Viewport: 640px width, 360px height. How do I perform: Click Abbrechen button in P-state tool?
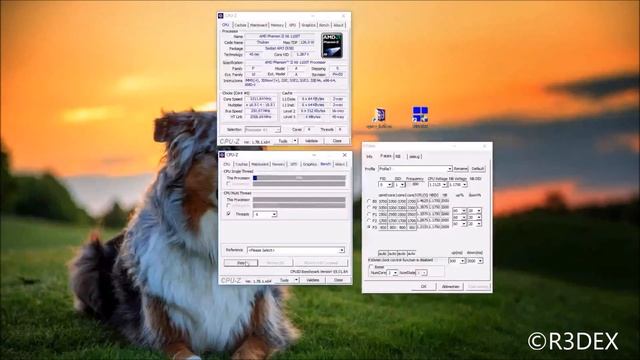click(x=450, y=286)
